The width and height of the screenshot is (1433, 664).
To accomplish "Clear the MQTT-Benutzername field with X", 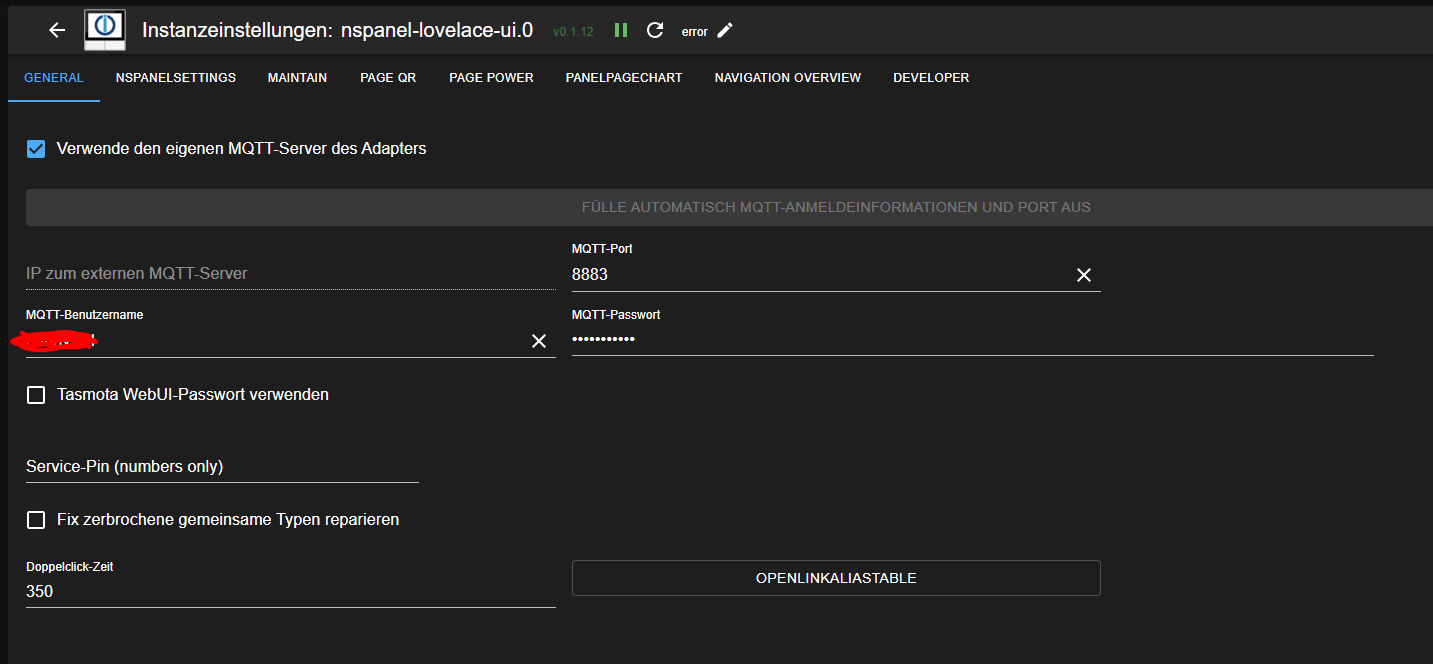I will pyautogui.click(x=538, y=341).
